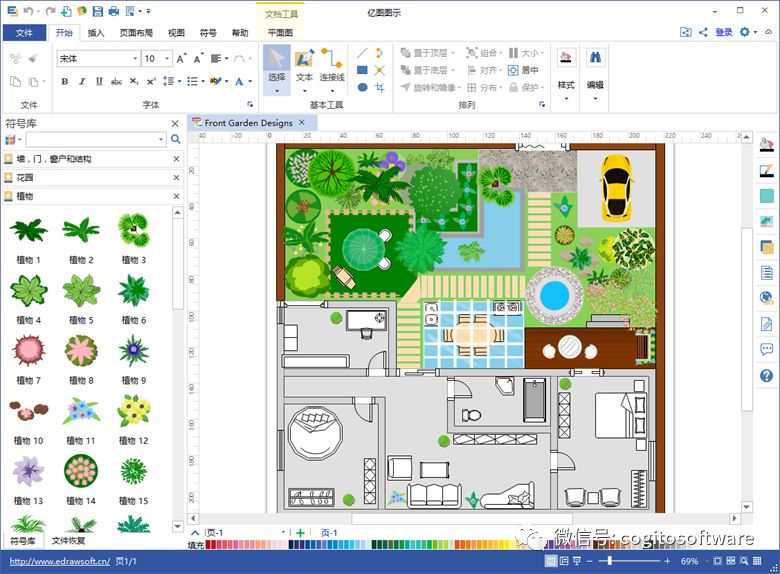780x574 pixels.
Task: Switch to the 插入 ribbon tab
Action: click(x=96, y=33)
